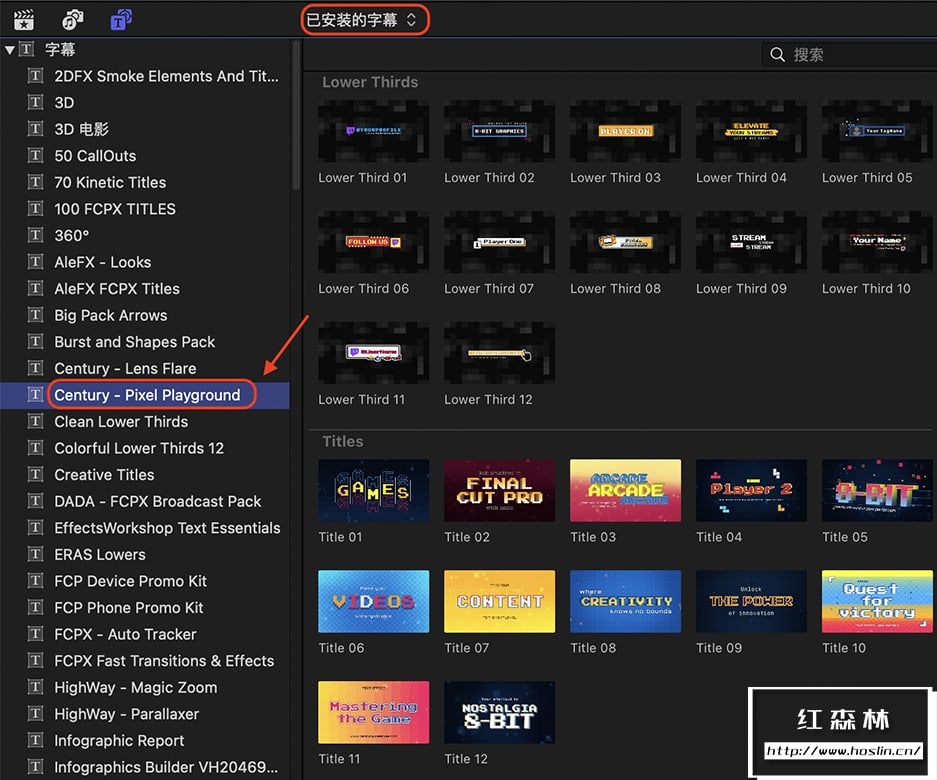
Task: Select Lower Third 03 PLAYER ON thumbnail
Action: click(x=626, y=131)
